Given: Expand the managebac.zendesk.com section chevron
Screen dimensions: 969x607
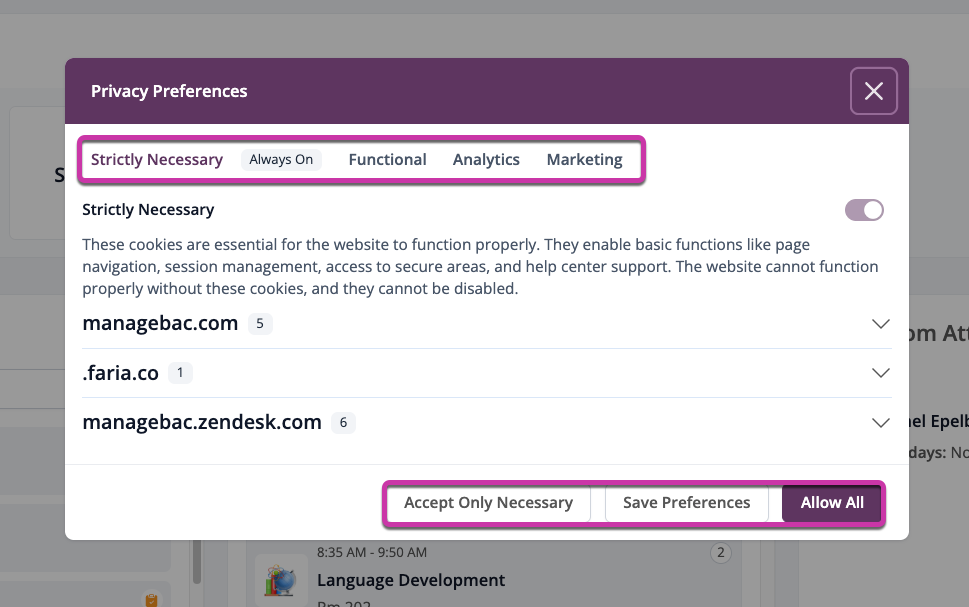Looking at the screenshot, I should 880,422.
